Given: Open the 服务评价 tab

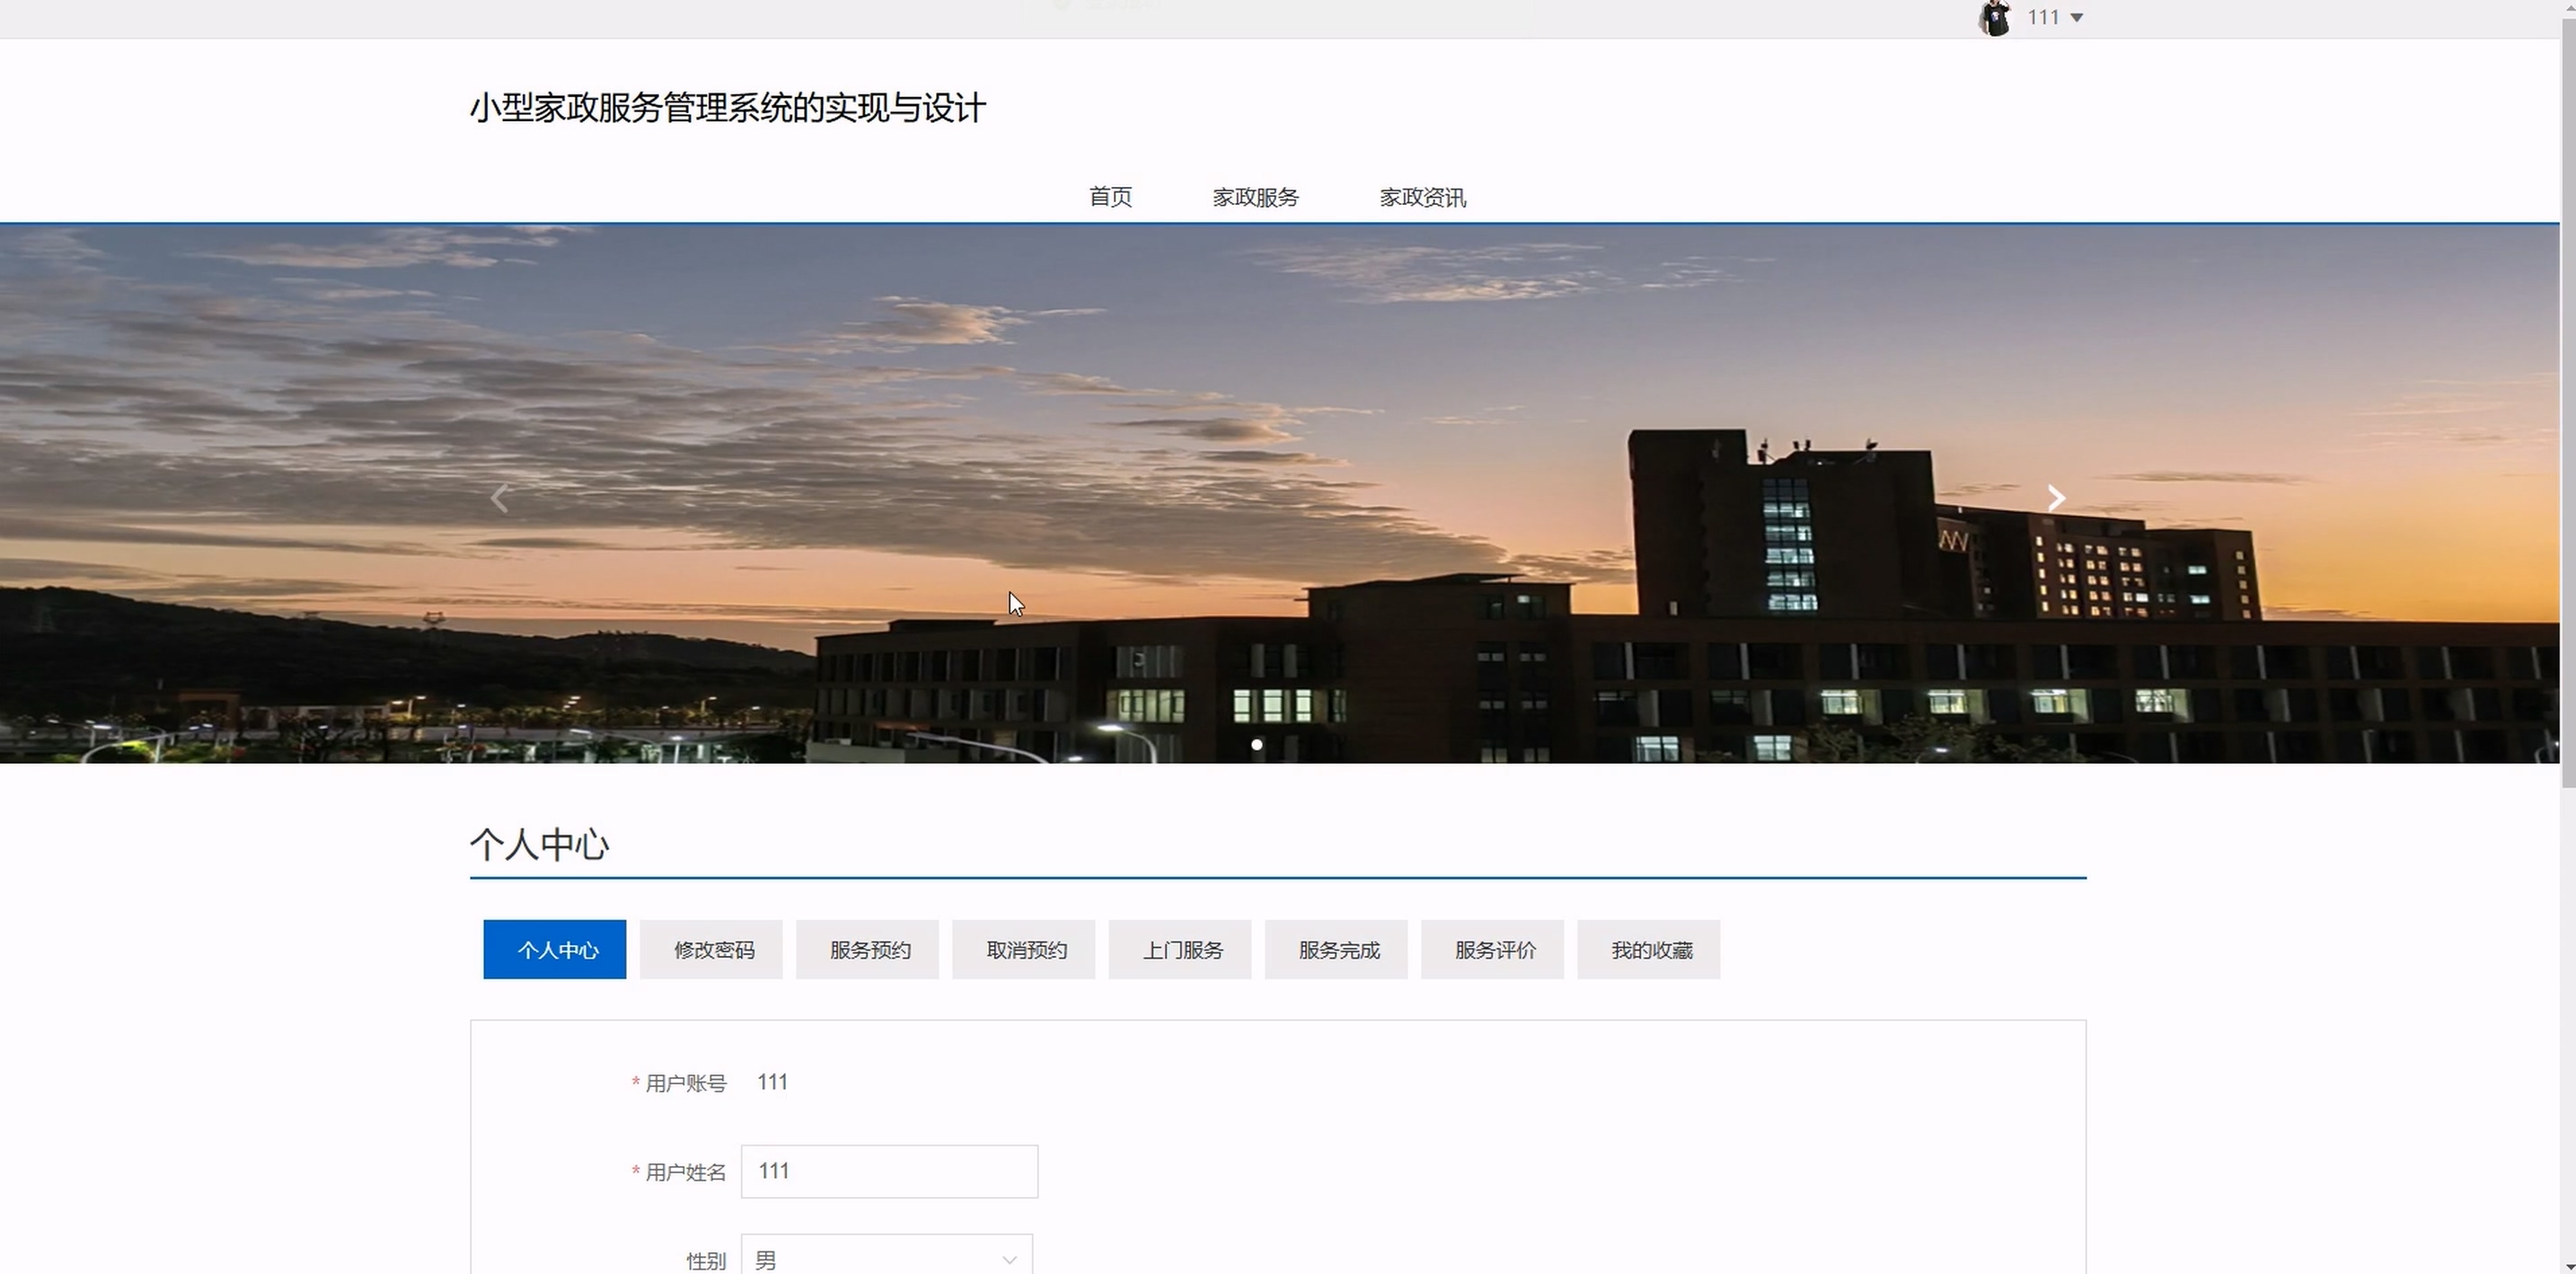Looking at the screenshot, I should tap(1492, 949).
